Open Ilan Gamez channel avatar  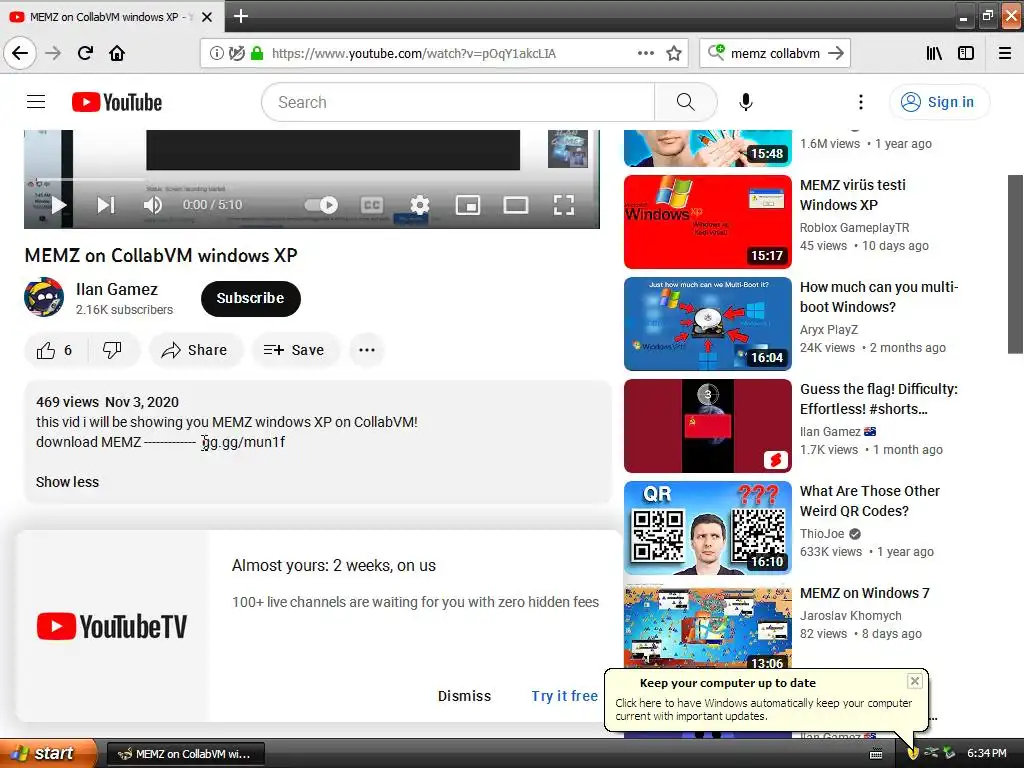coord(44,297)
